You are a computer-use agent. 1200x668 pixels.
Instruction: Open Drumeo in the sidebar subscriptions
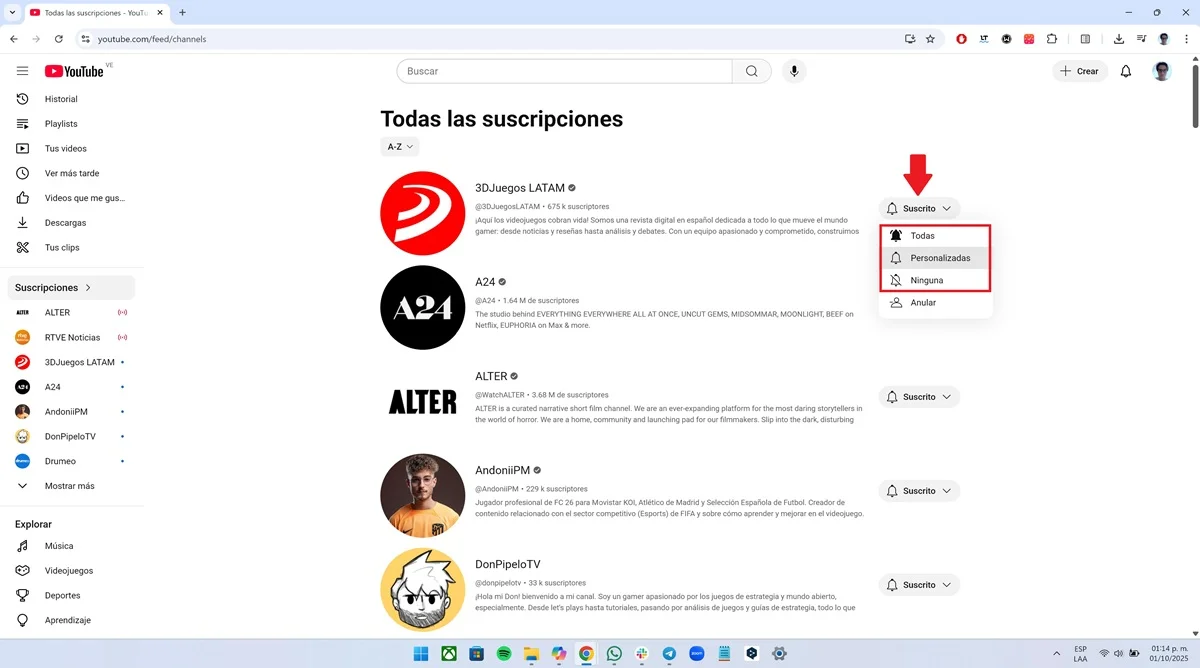71,461
